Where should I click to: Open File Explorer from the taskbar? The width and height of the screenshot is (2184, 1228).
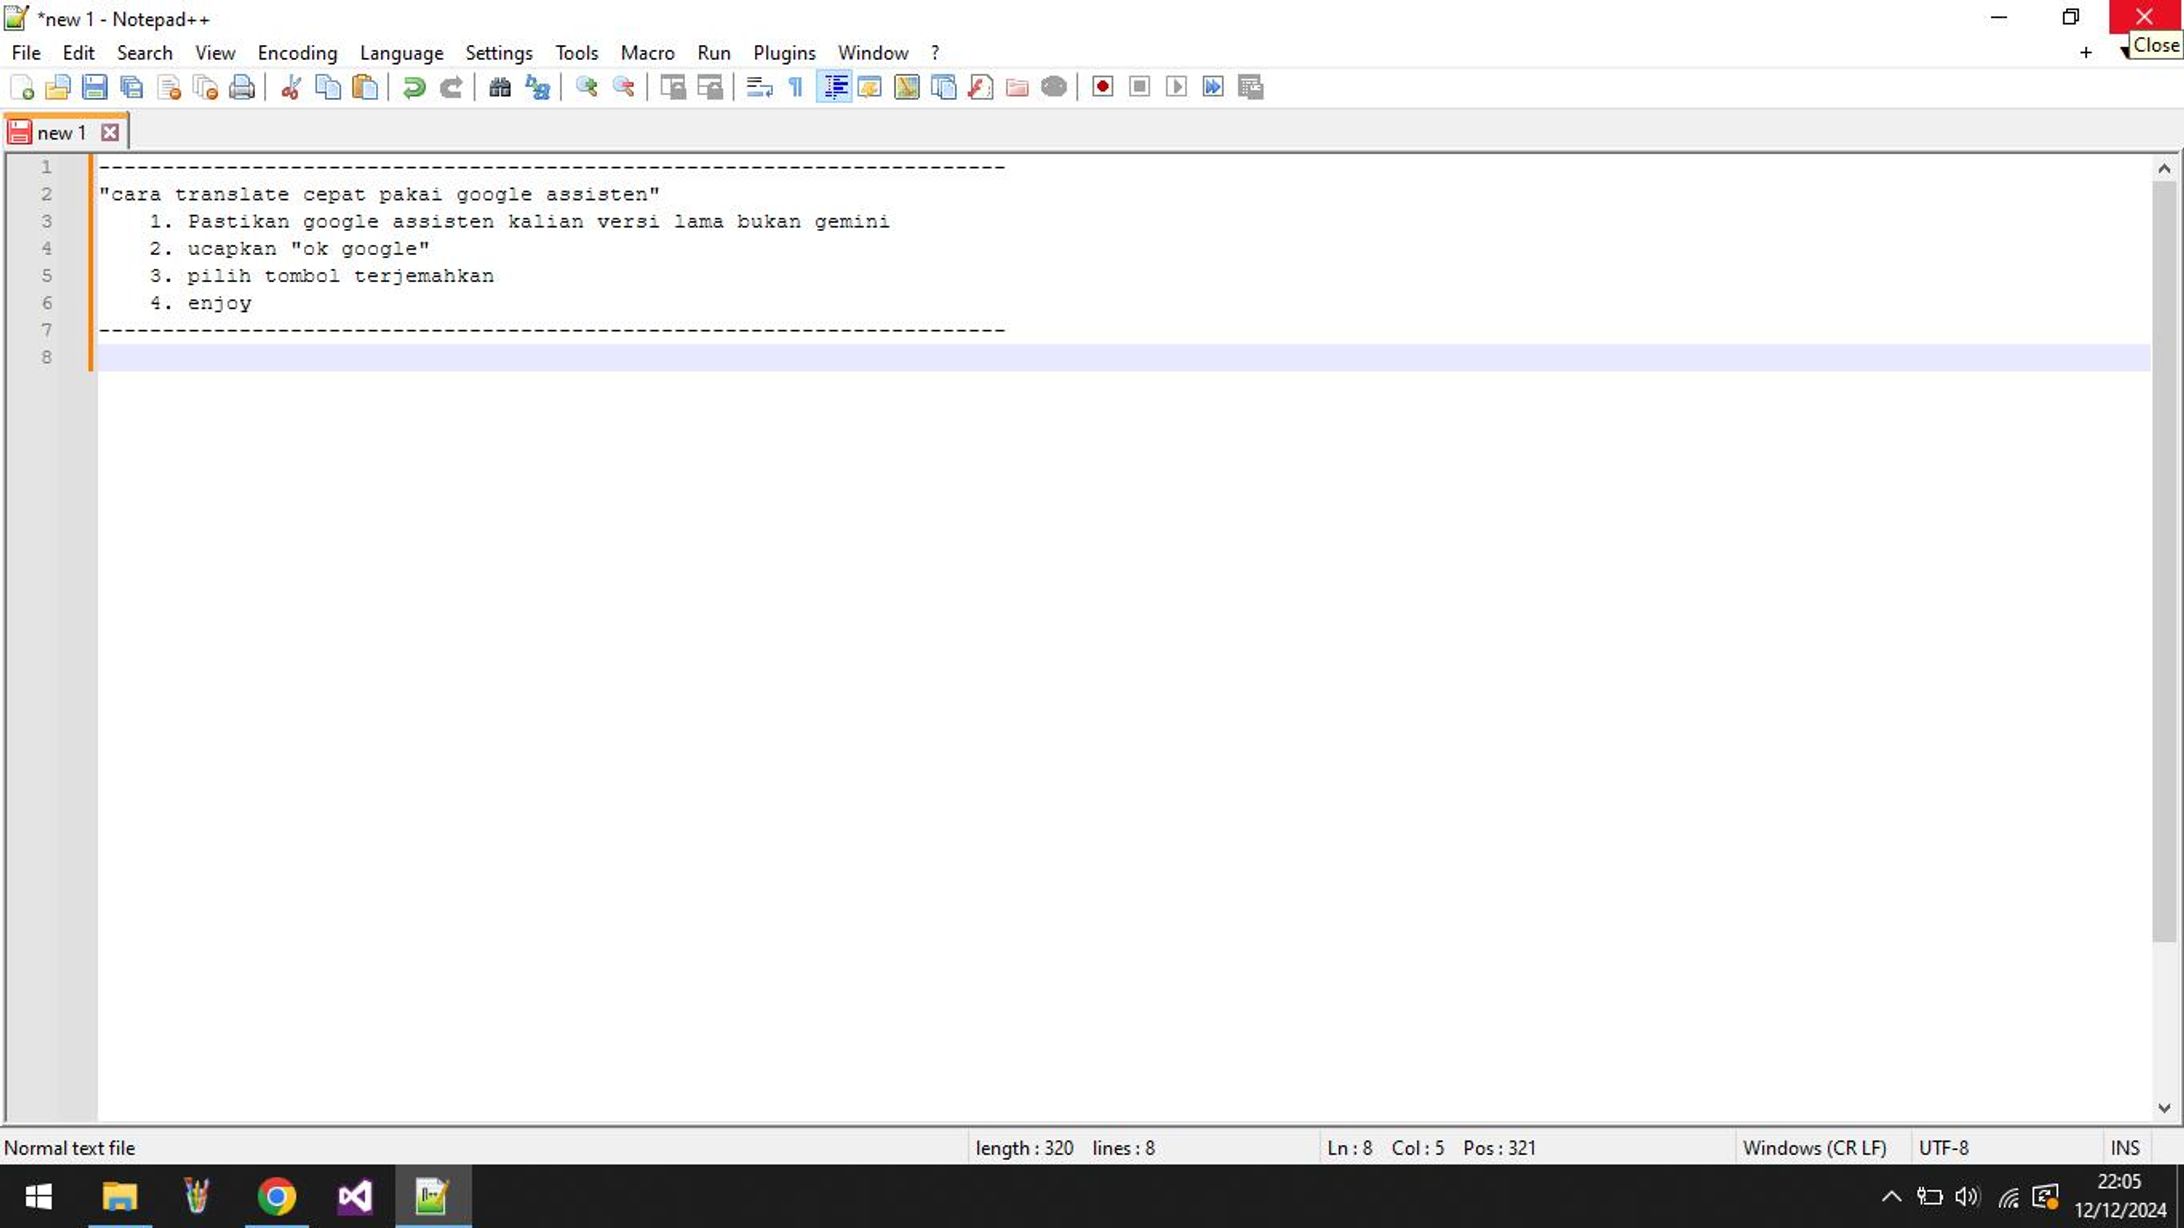(x=120, y=1196)
